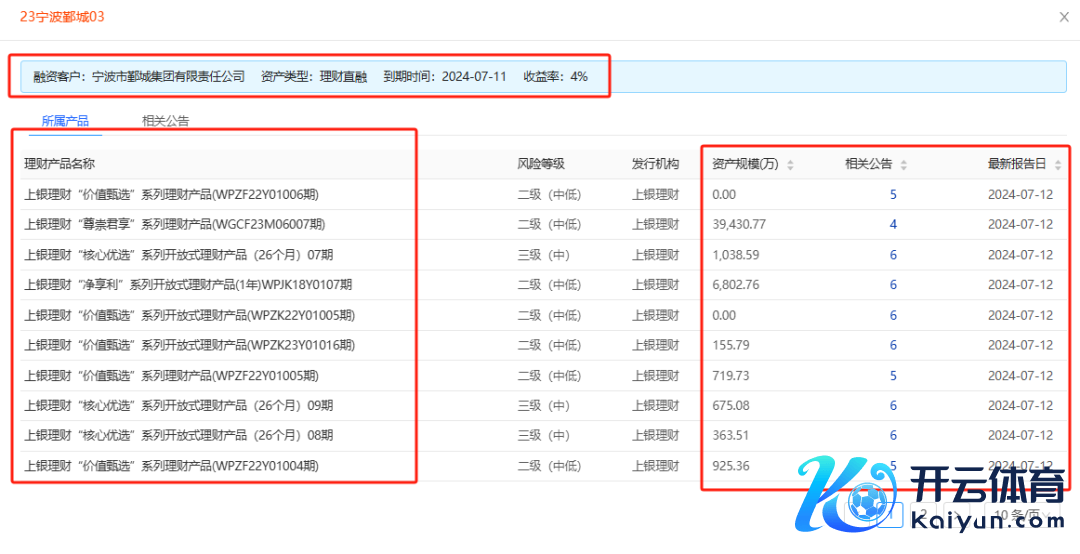Click sort arrows beside 相关公告 header
Image resolution: width=1080 pixels, height=554 pixels.
(x=904, y=165)
